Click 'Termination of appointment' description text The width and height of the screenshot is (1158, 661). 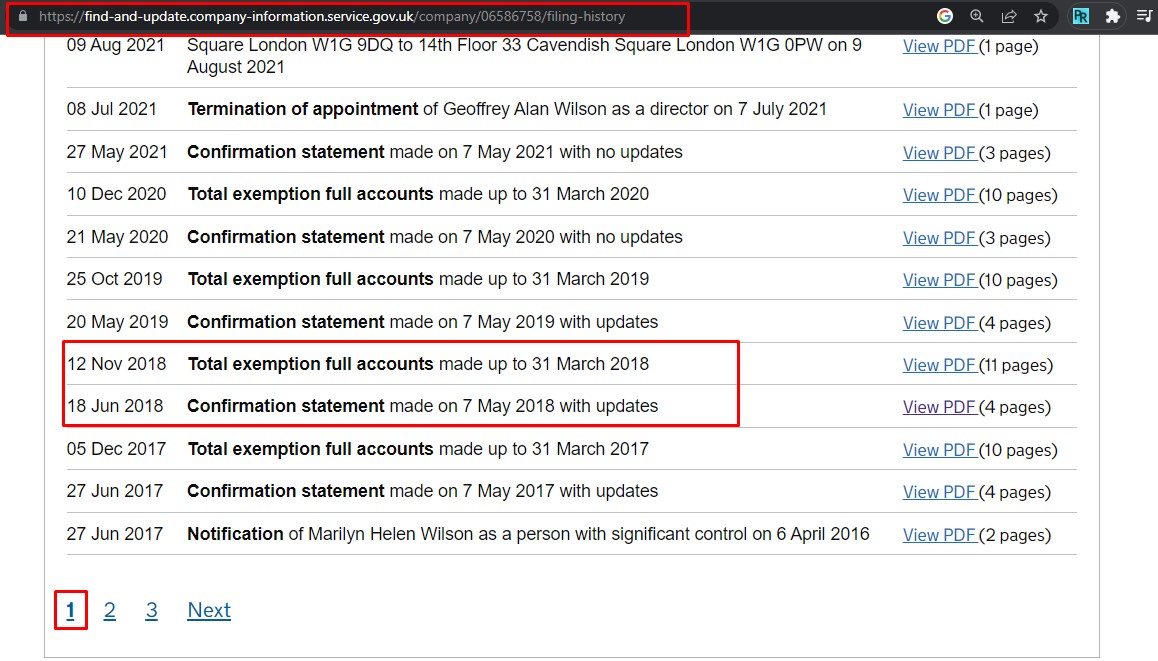(302, 109)
